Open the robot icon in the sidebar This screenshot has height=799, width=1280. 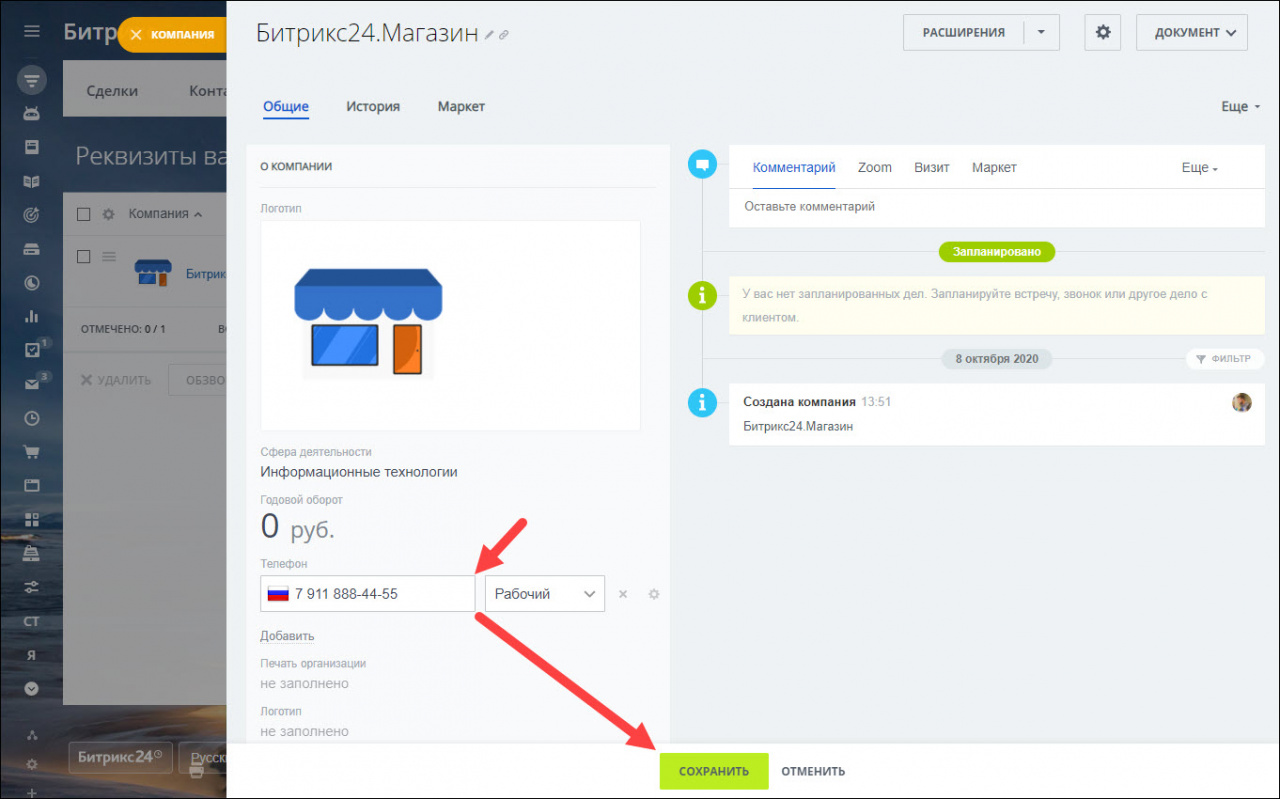32,113
